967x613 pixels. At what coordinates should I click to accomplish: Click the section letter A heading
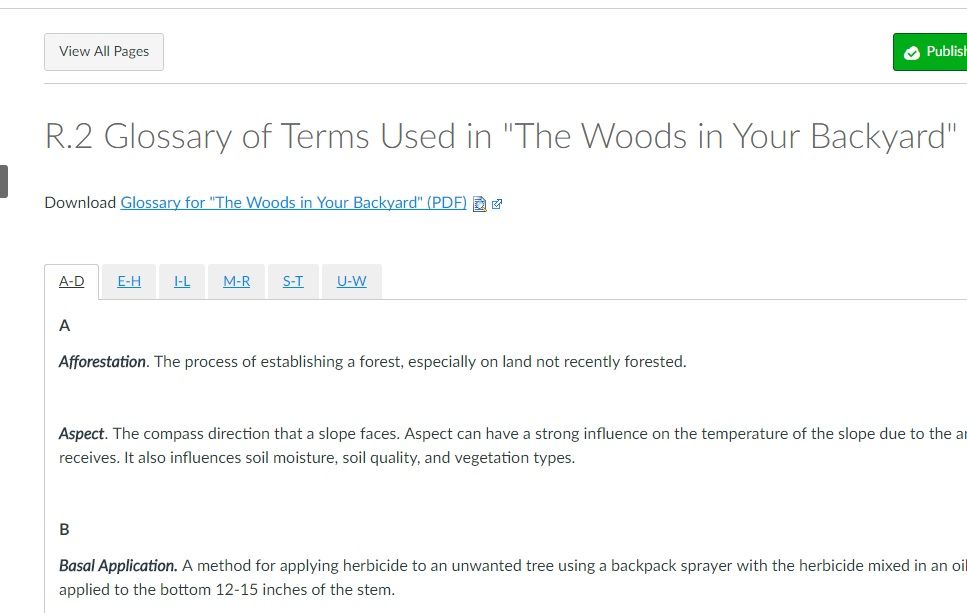(x=65, y=325)
